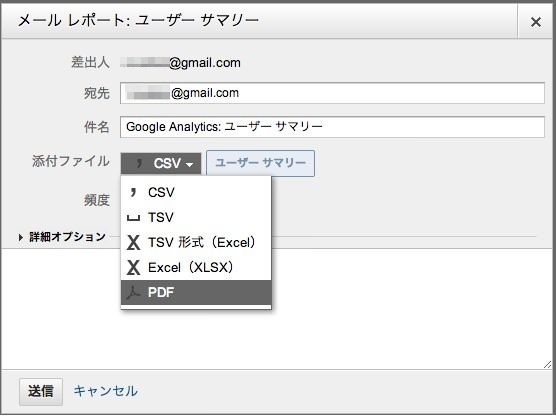Click the Acrobat icon beside PDF option

click(x=133, y=292)
